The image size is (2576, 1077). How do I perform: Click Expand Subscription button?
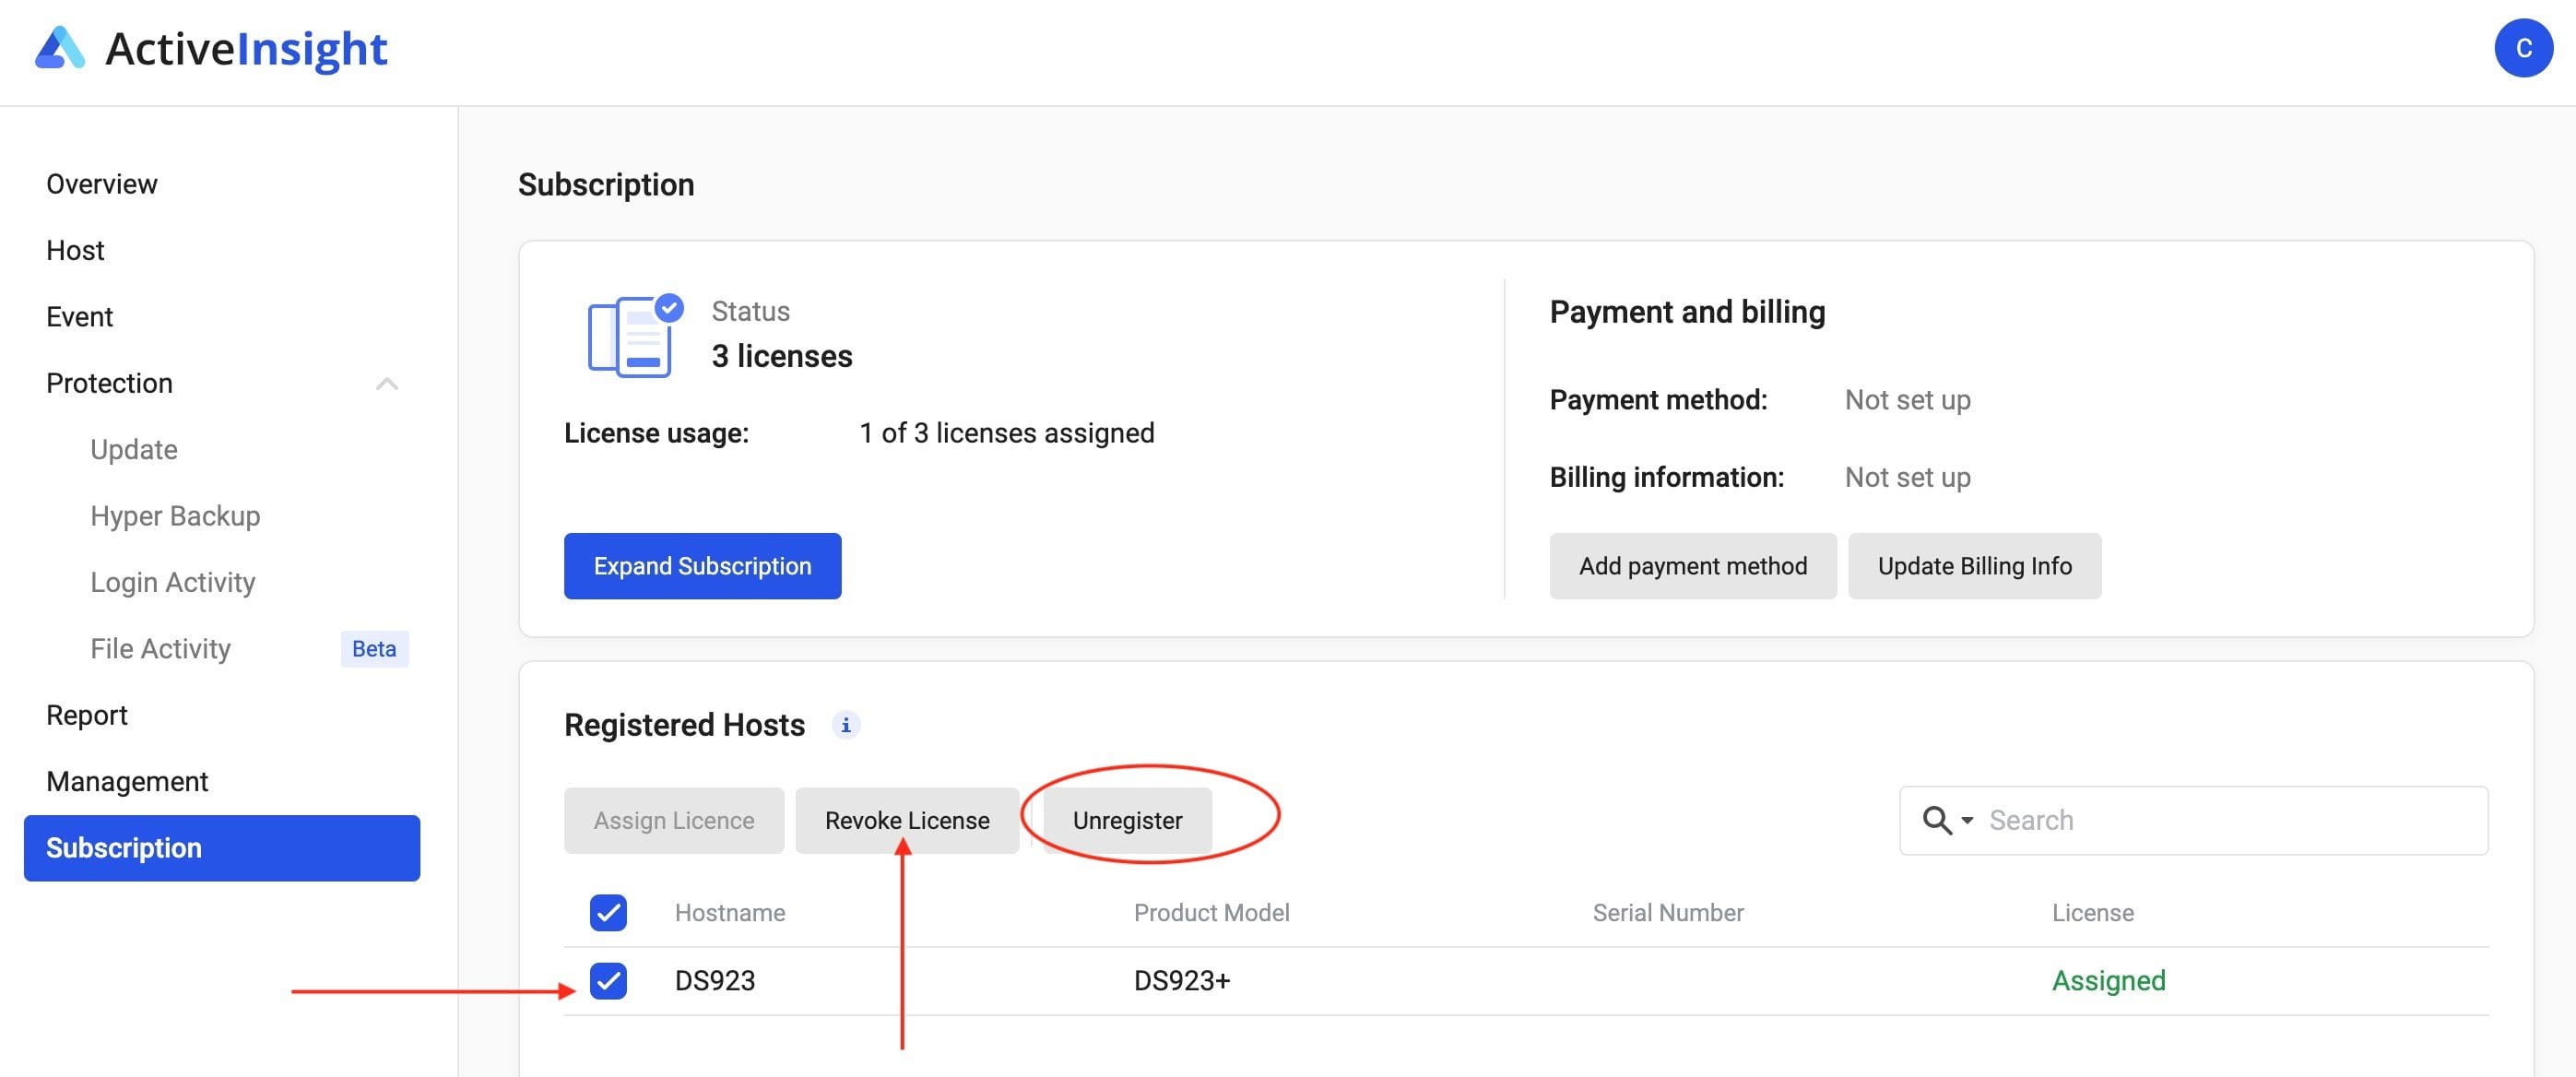(702, 566)
